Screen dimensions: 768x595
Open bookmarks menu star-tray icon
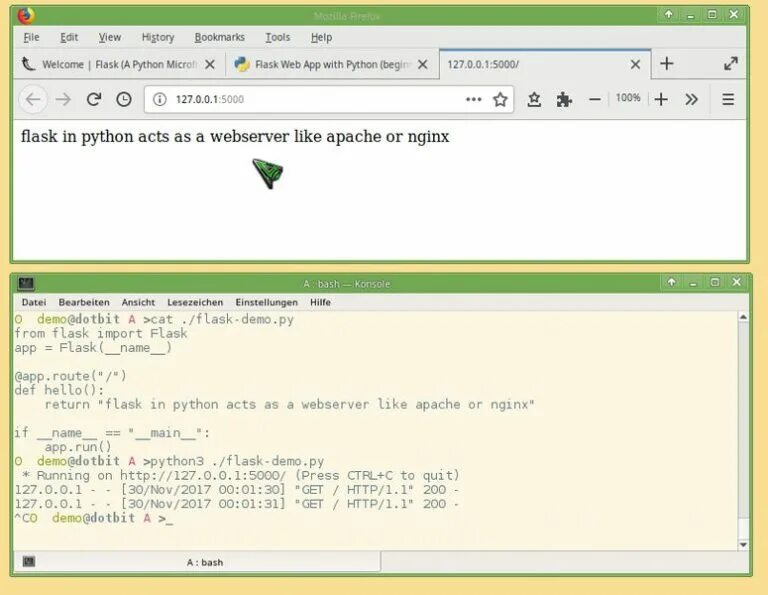pos(534,99)
